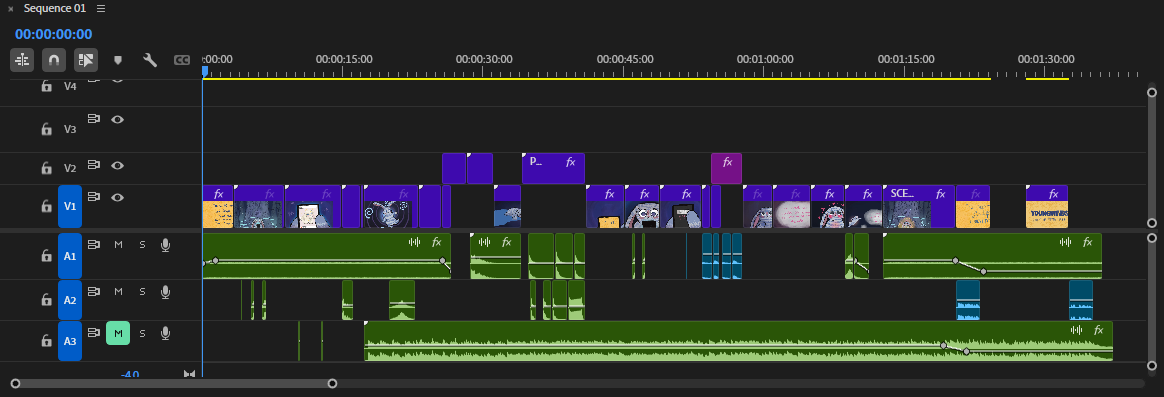Hide track V1 with eye icon
This screenshot has width=1164, height=397.
tap(117, 197)
